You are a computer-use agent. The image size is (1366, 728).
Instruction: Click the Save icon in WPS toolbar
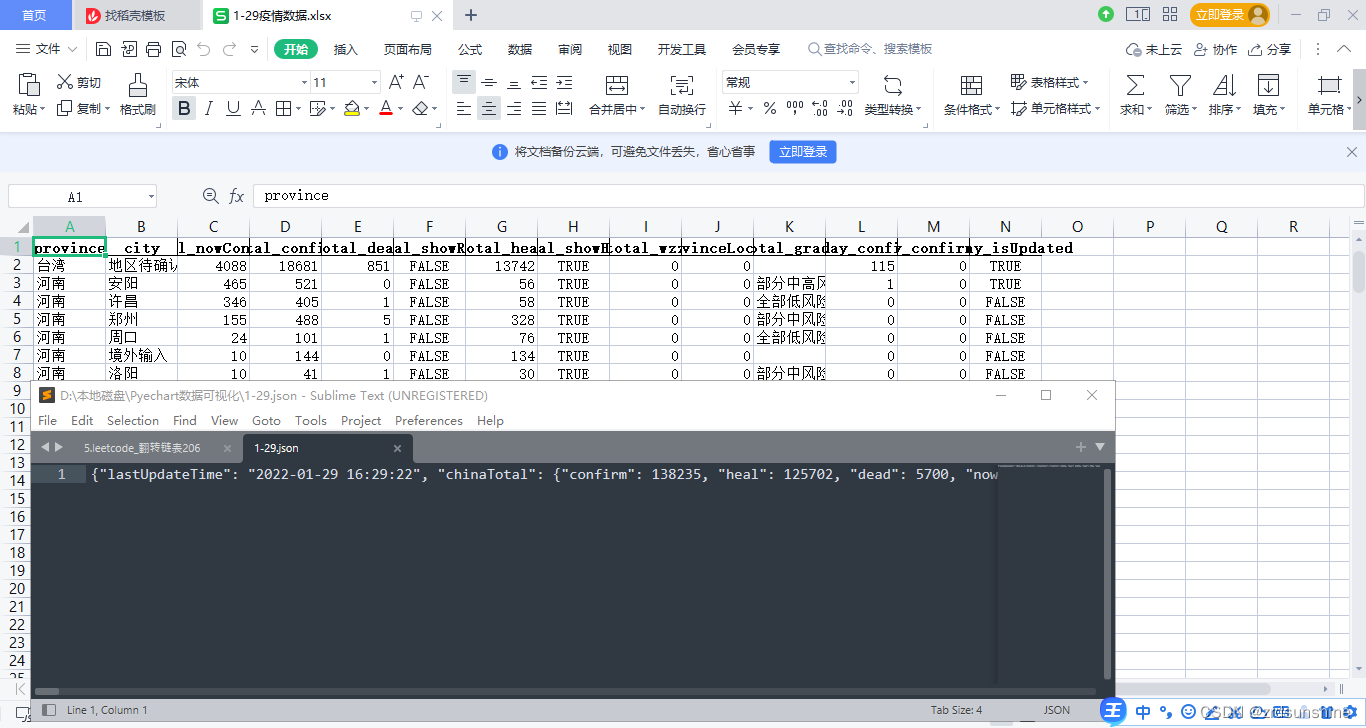pyautogui.click(x=104, y=49)
